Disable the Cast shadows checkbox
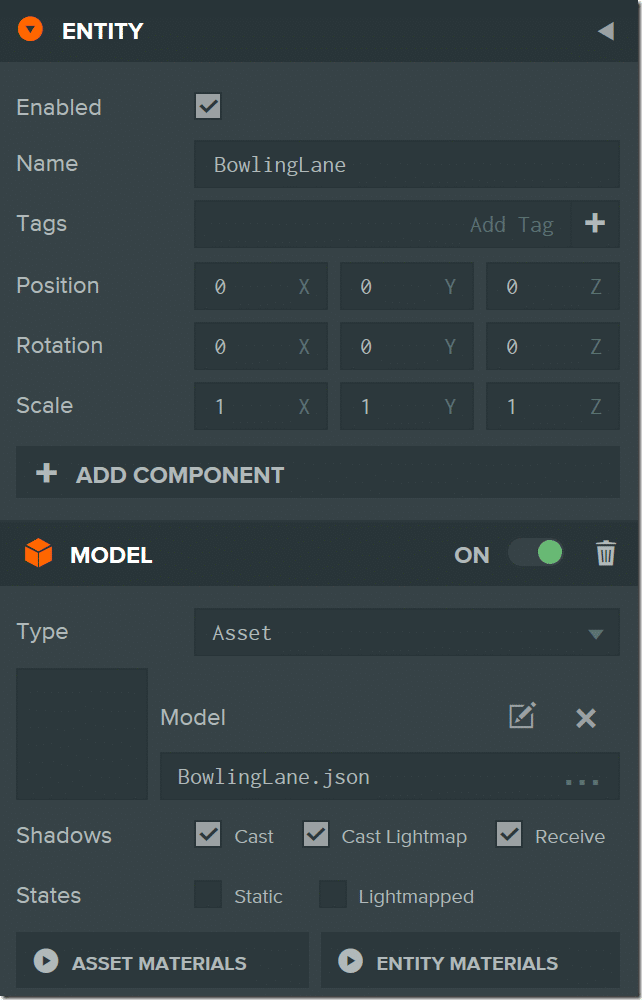This screenshot has height=1000, width=642. click(x=208, y=834)
